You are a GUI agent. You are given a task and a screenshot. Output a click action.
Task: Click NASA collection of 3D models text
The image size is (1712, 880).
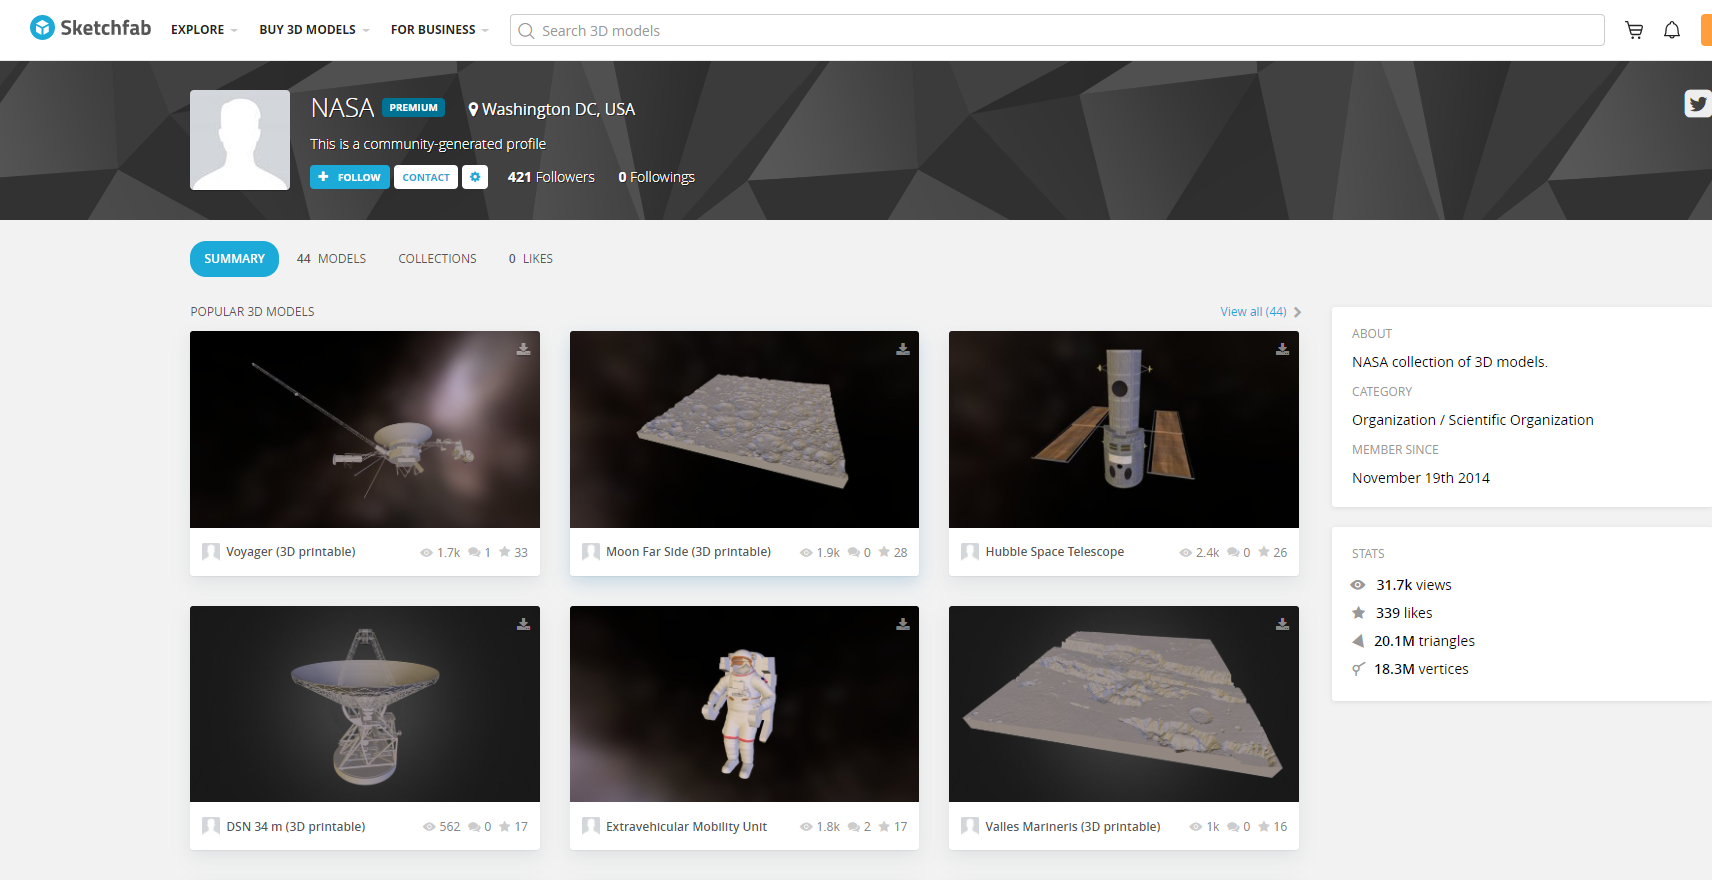pyautogui.click(x=1450, y=362)
